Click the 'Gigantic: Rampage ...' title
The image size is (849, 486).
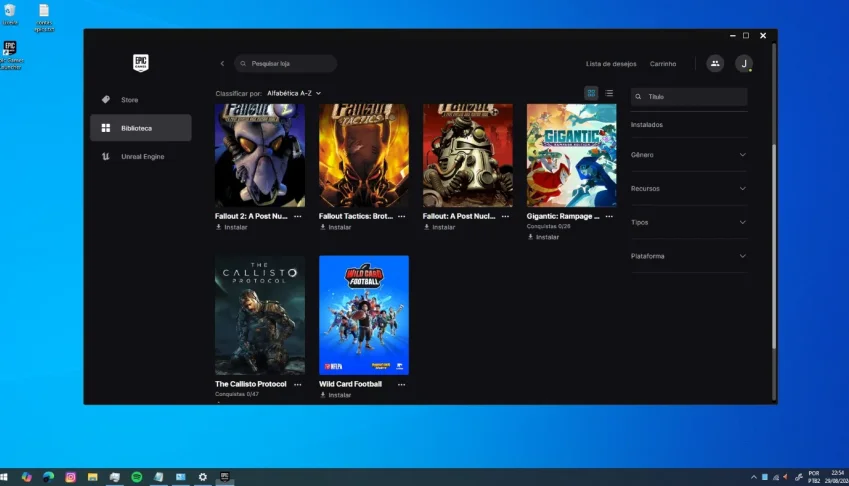click(563, 216)
